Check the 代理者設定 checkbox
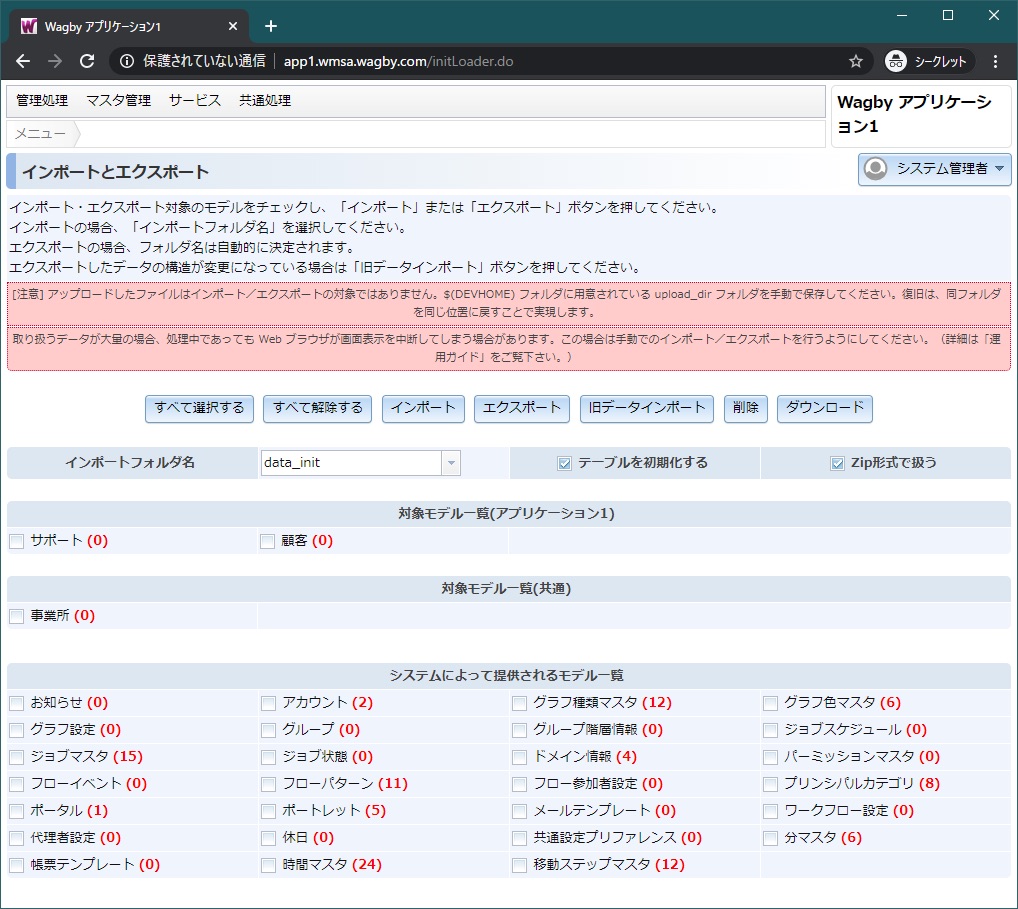The image size is (1018, 909). (x=16, y=838)
